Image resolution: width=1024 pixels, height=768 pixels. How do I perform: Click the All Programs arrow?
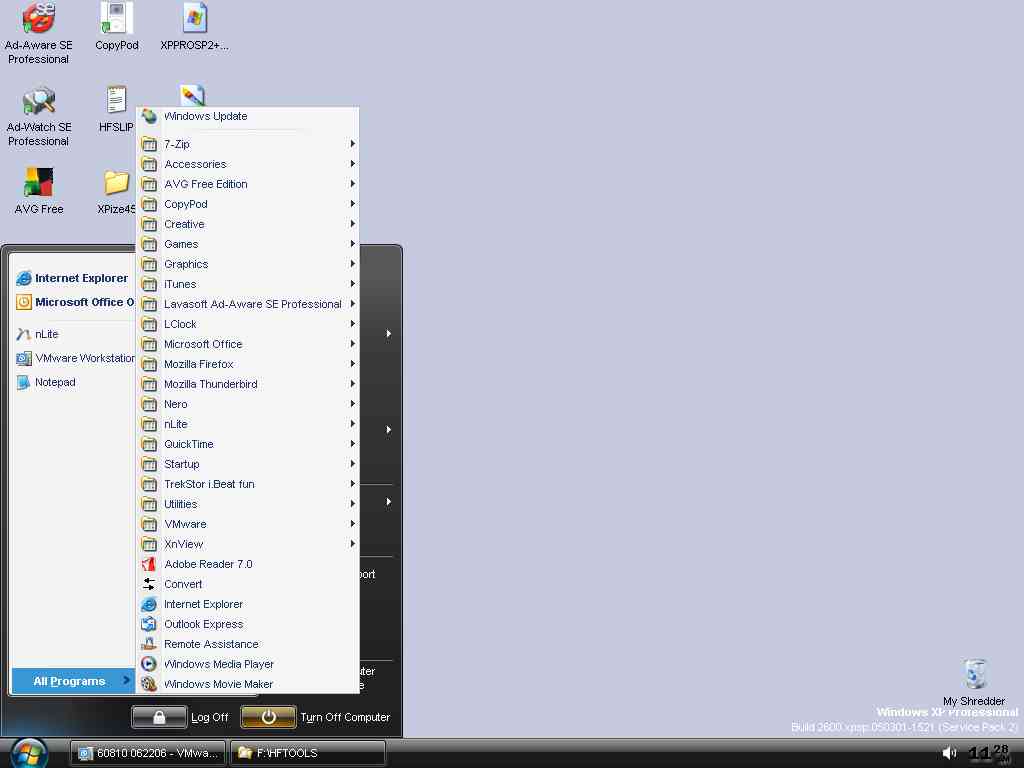click(126, 680)
